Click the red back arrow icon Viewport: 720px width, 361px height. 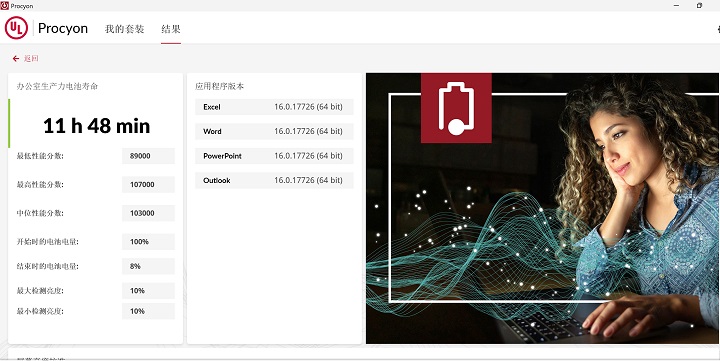tap(16, 59)
